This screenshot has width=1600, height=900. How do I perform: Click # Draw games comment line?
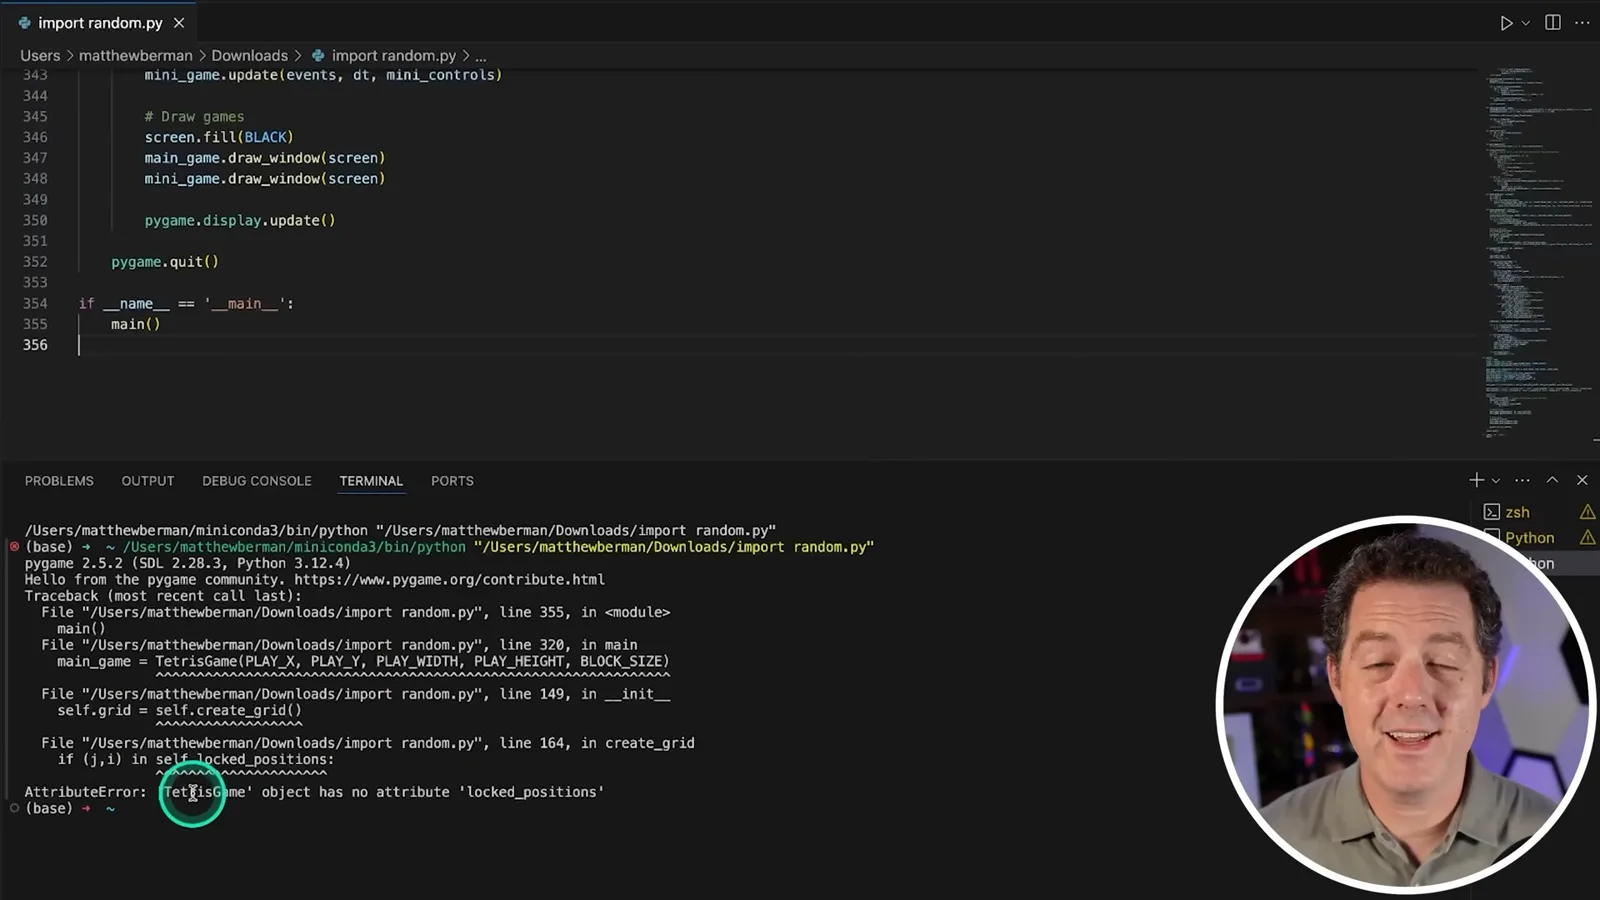[x=194, y=117]
